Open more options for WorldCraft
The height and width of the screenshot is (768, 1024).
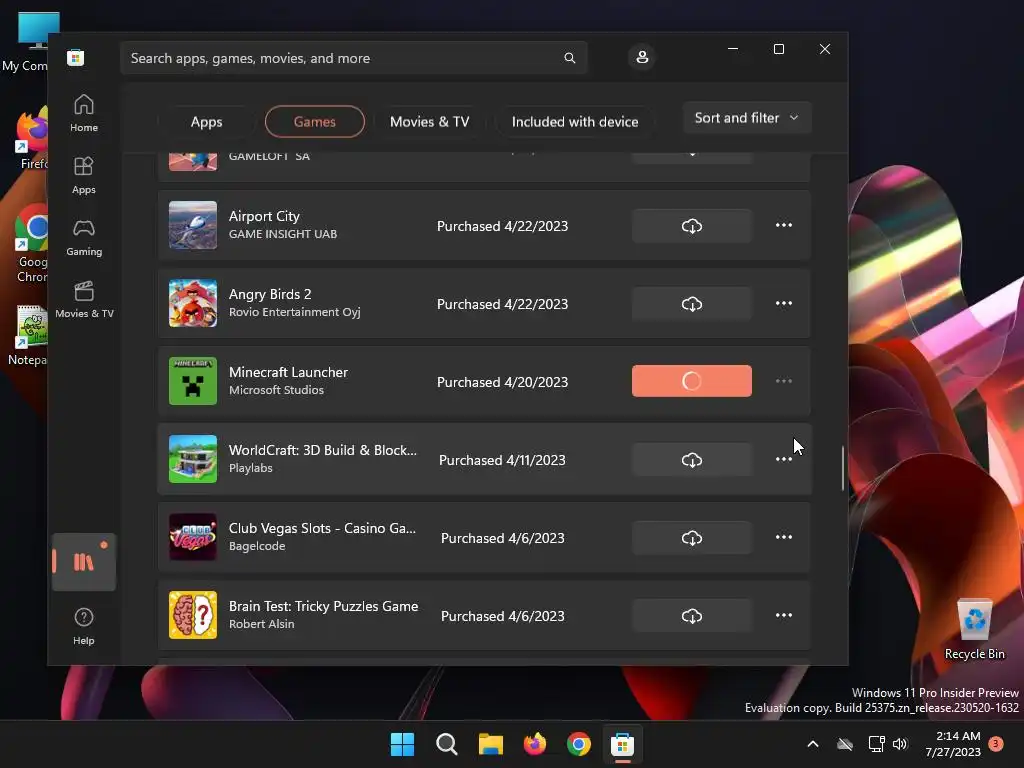tap(784, 459)
